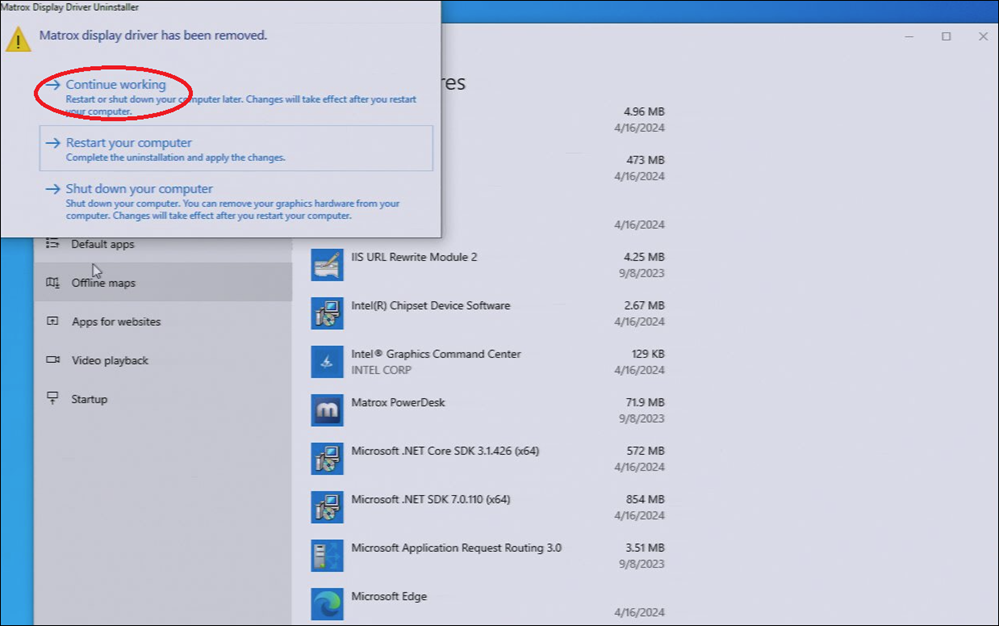Click Intel Graphics Command Center icon

tap(327, 361)
